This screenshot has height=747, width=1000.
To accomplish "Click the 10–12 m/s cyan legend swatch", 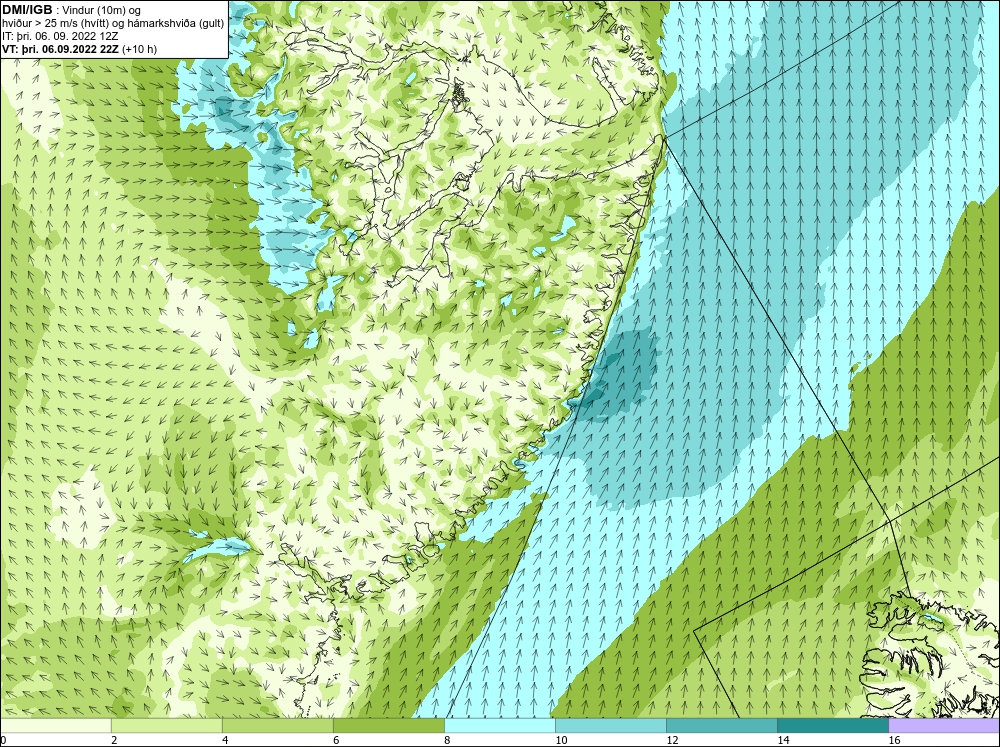I will pyautogui.click(x=611, y=725).
